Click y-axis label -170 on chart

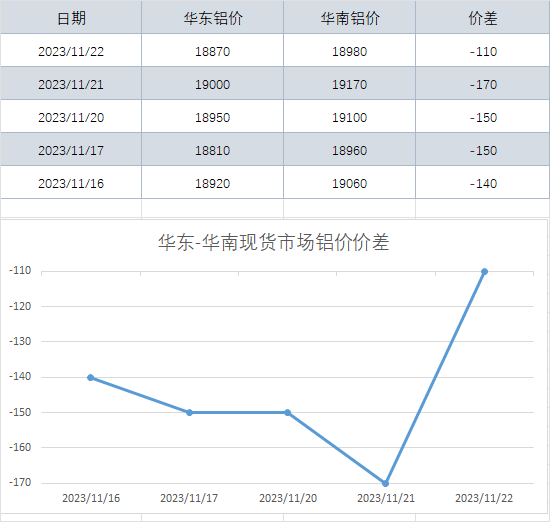coord(20,482)
